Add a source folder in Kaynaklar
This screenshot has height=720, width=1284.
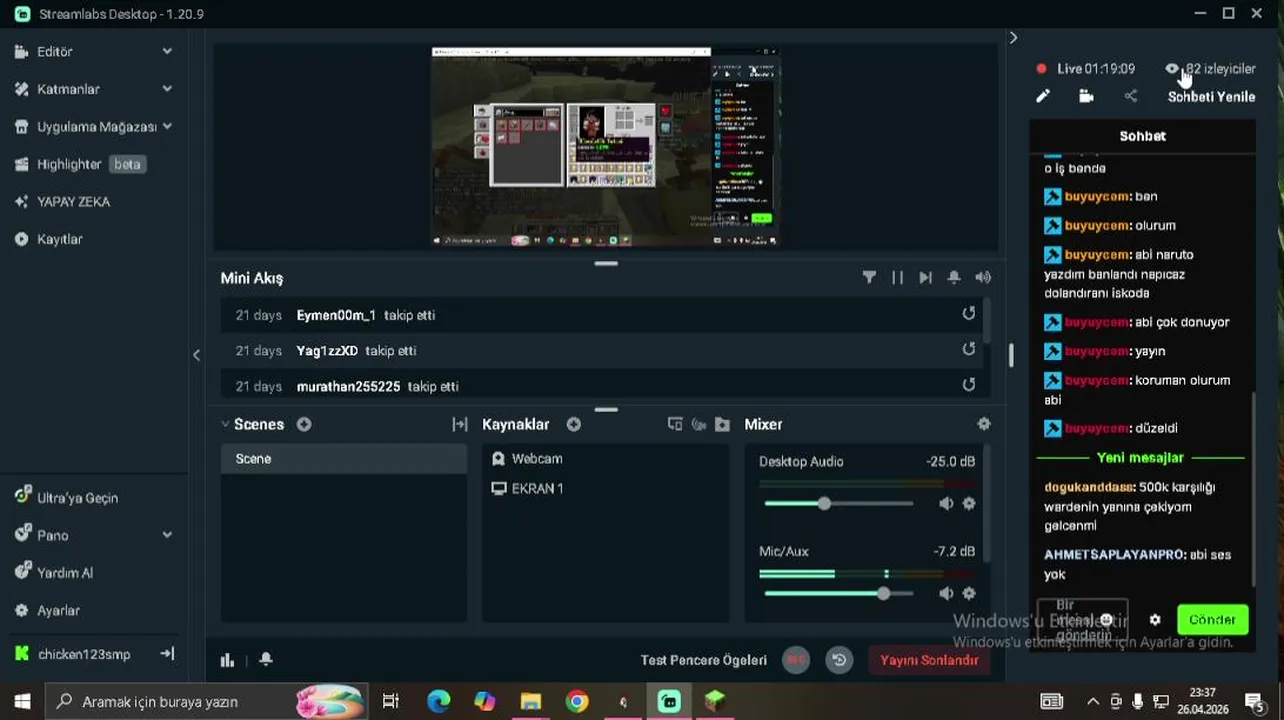(x=722, y=424)
